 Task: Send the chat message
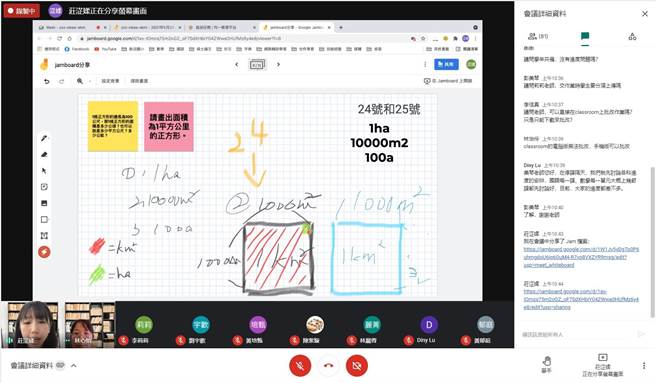(x=641, y=334)
